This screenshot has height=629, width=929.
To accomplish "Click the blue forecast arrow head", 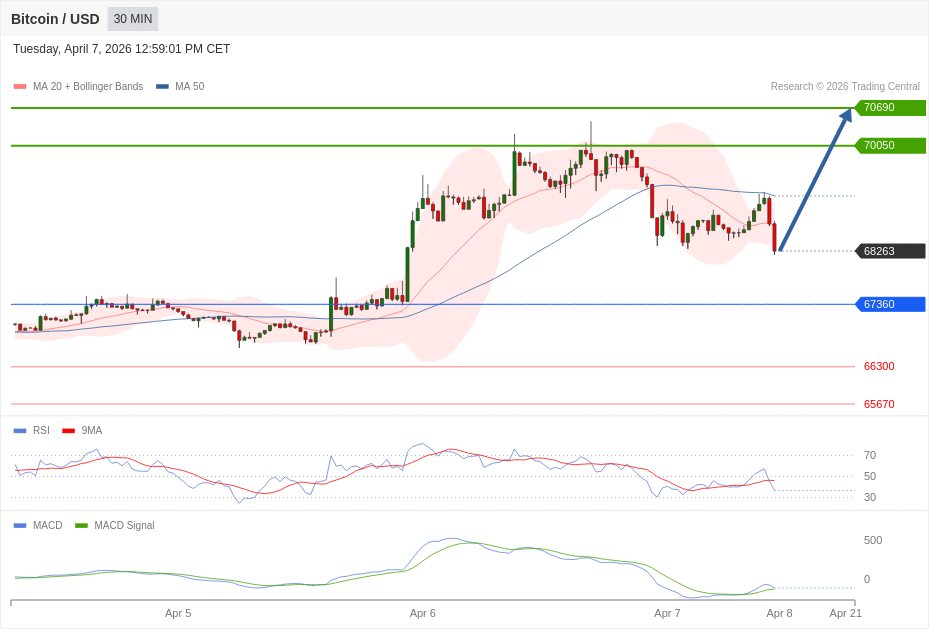I will [846, 114].
